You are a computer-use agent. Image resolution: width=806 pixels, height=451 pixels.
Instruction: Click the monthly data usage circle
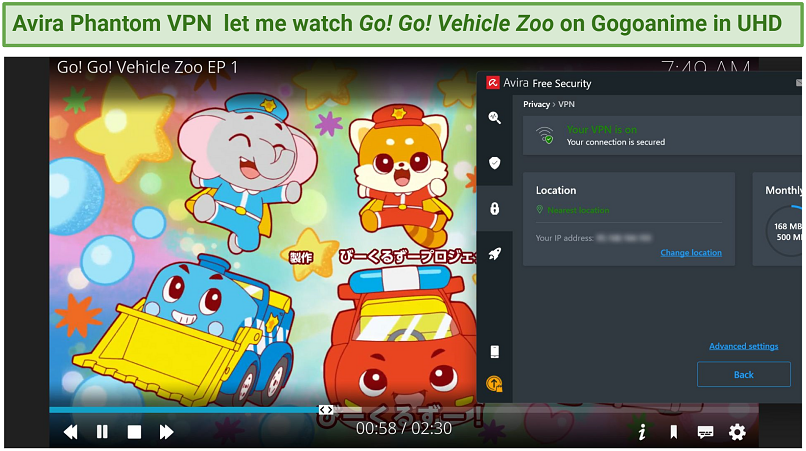point(785,231)
